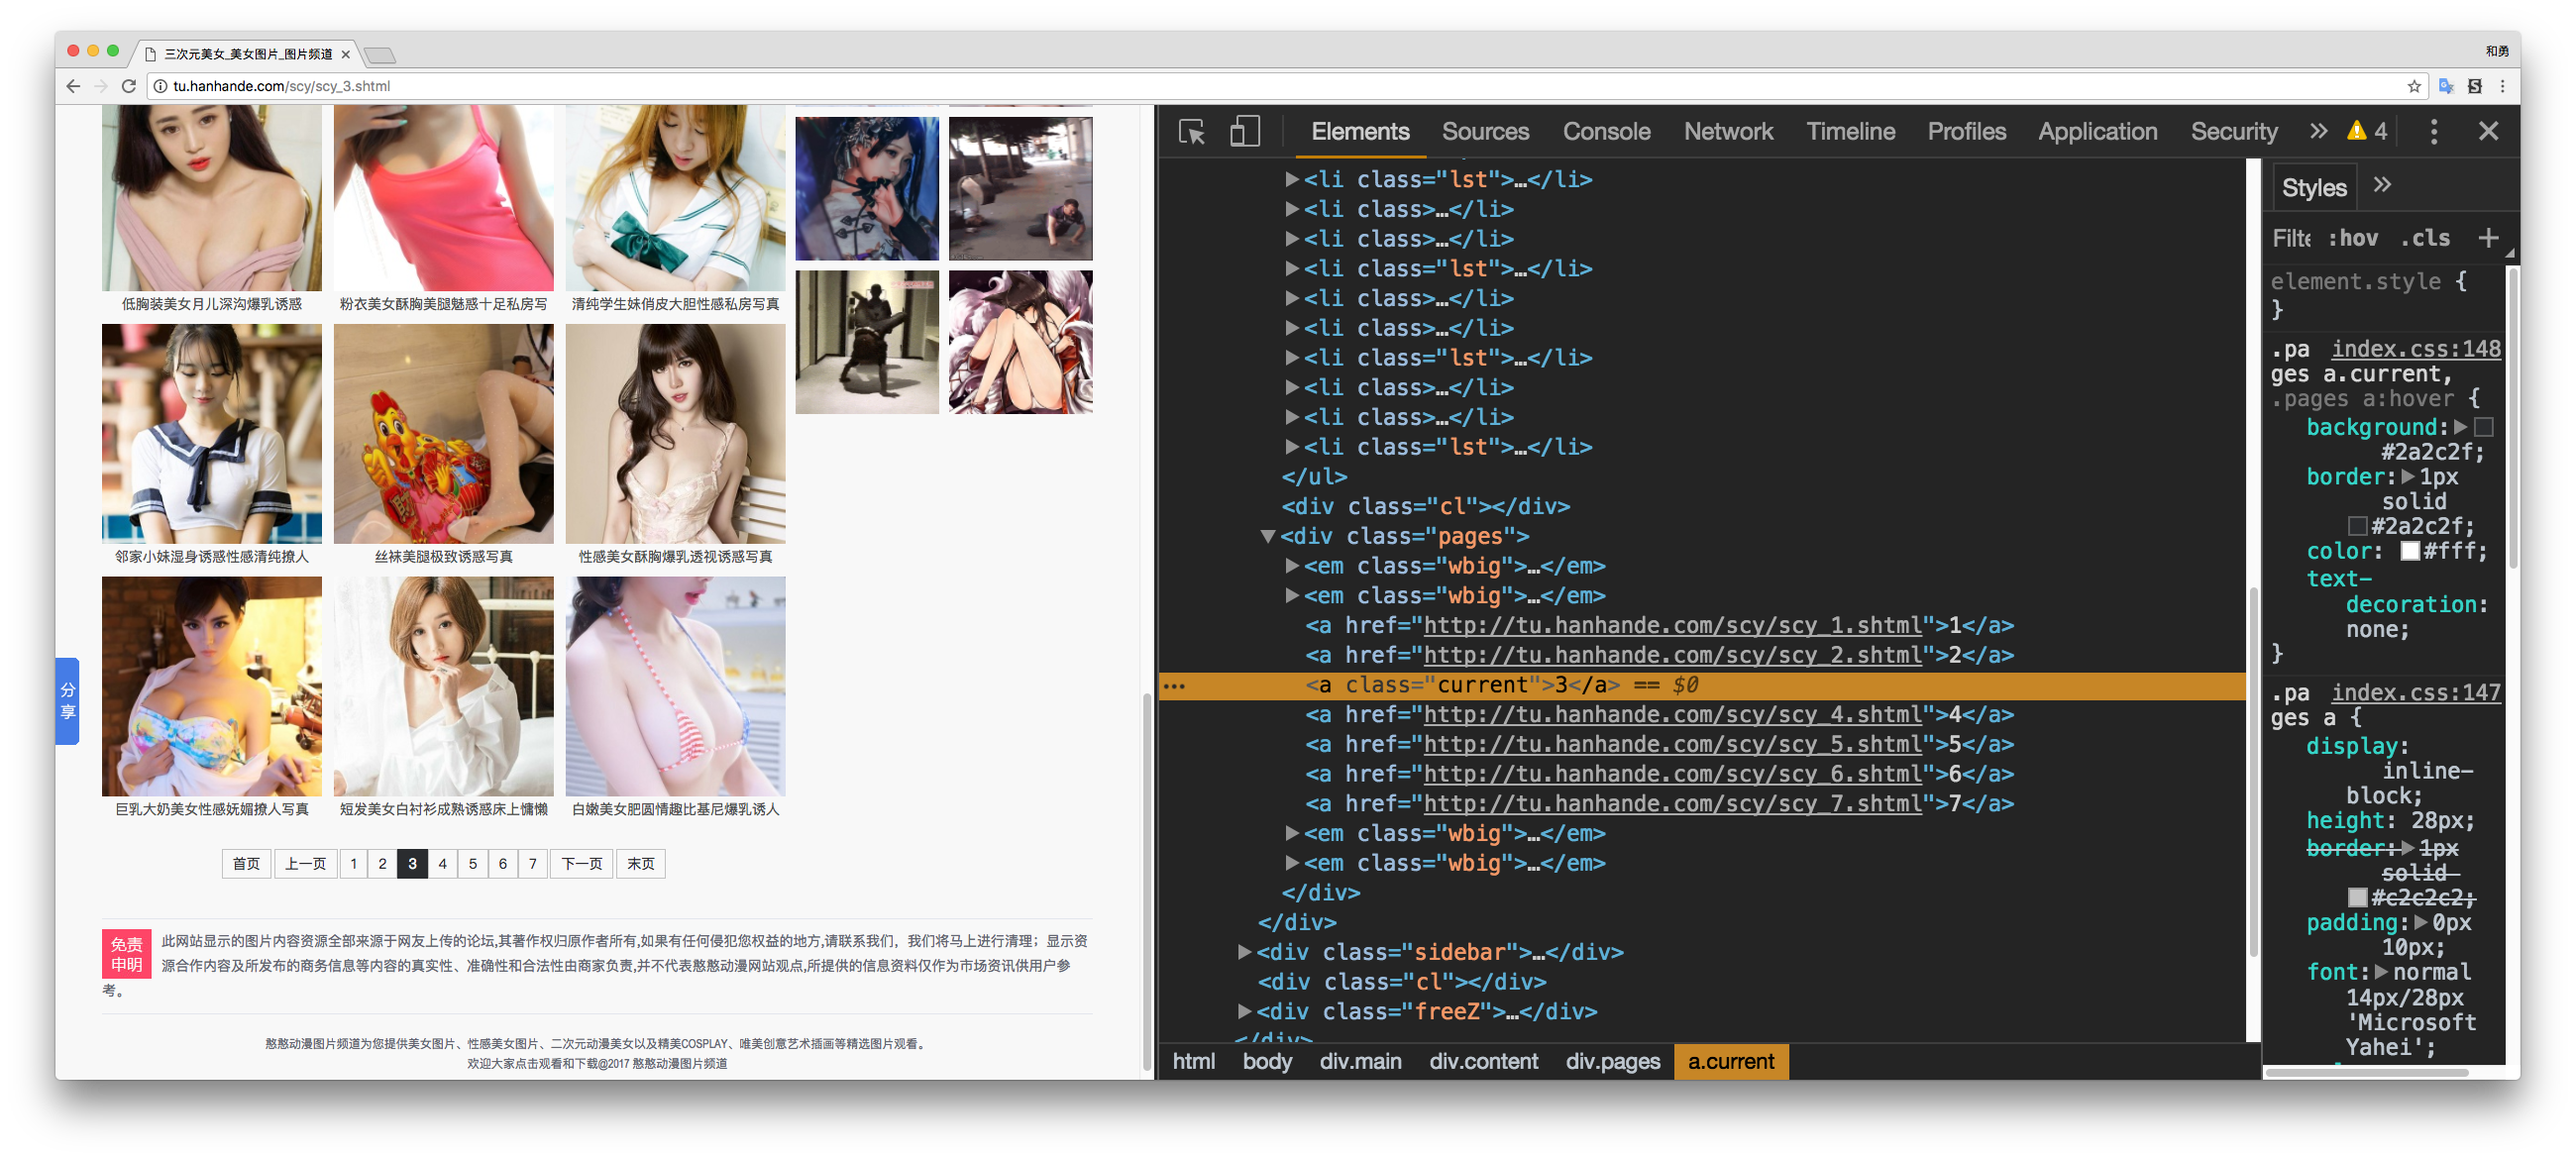This screenshot has height=1159, width=2576.
Task: Click the white #fff color swatch
Action: tap(2410, 551)
